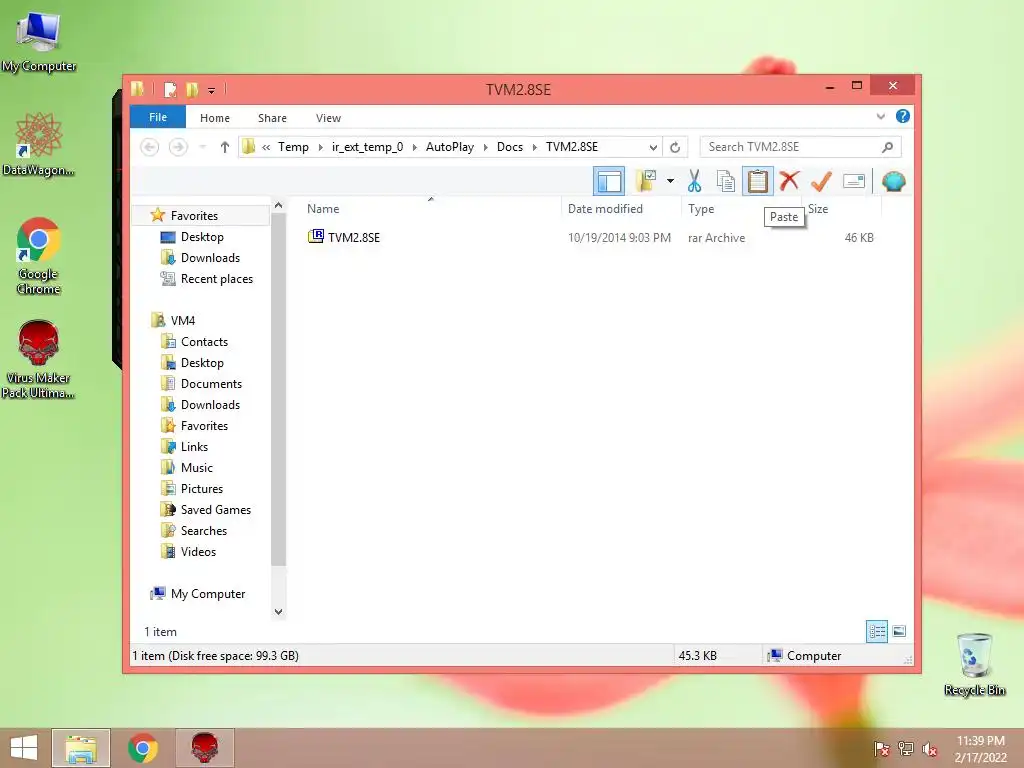This screenshot has width=1024, height=768.
Task: Open the address bar history dropdown
Action: tap(652, 148)
